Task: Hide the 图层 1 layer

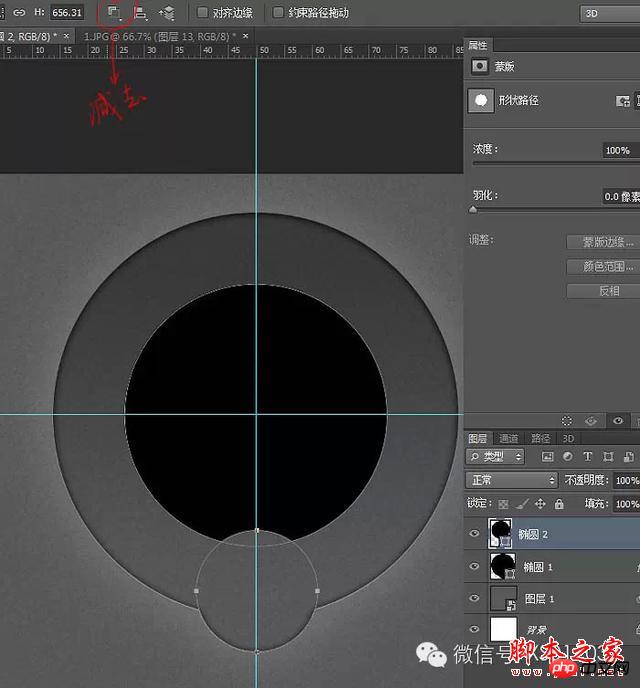Action: 474,598
